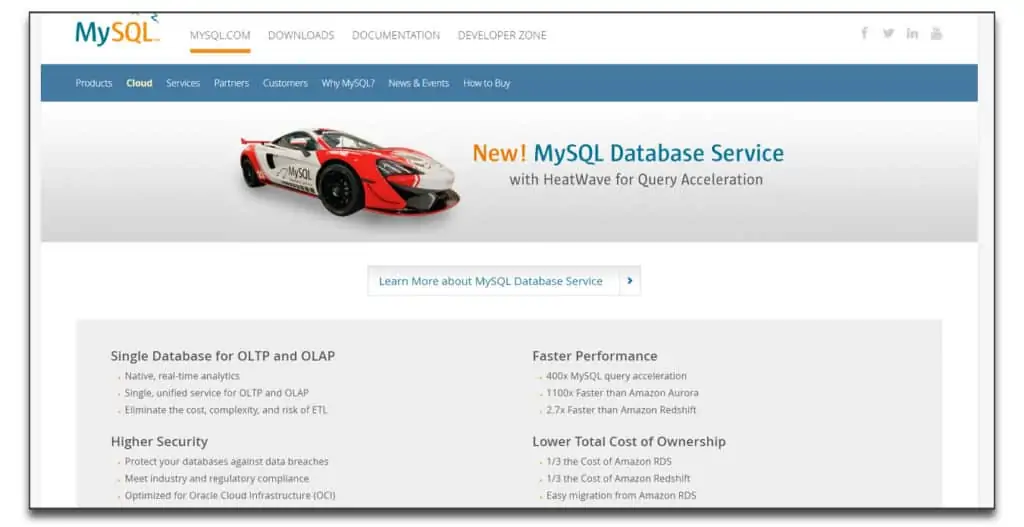Click '2.7x Faster than Amazon Redshift'

click(621, 410)
